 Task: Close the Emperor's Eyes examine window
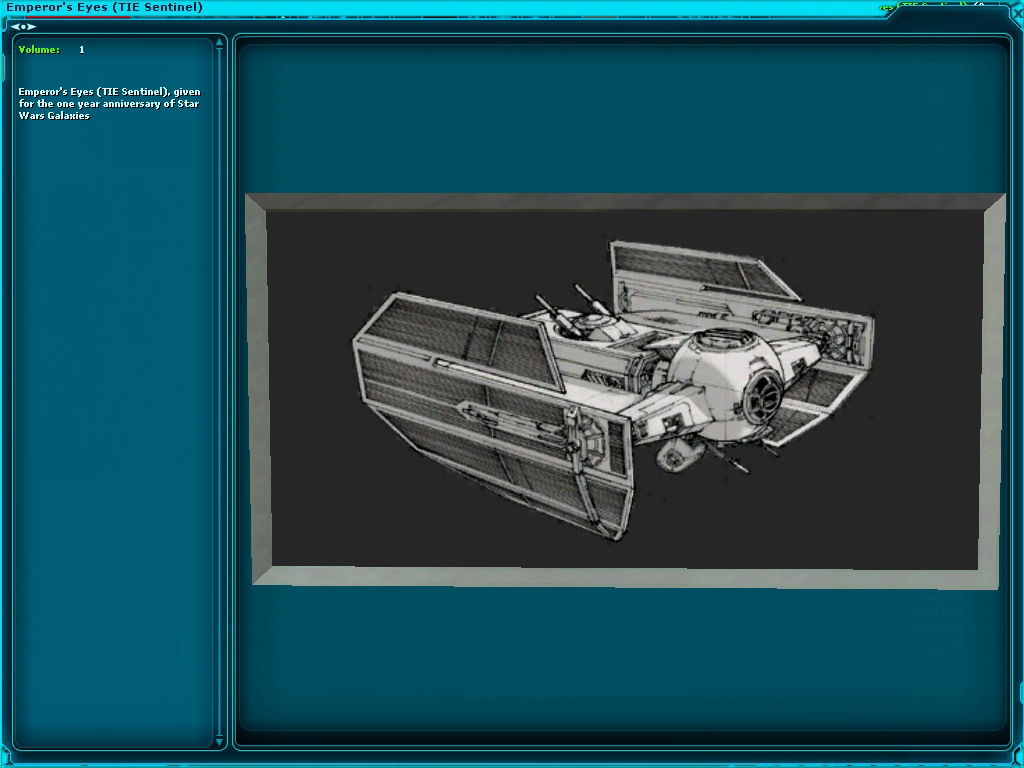1017,11
